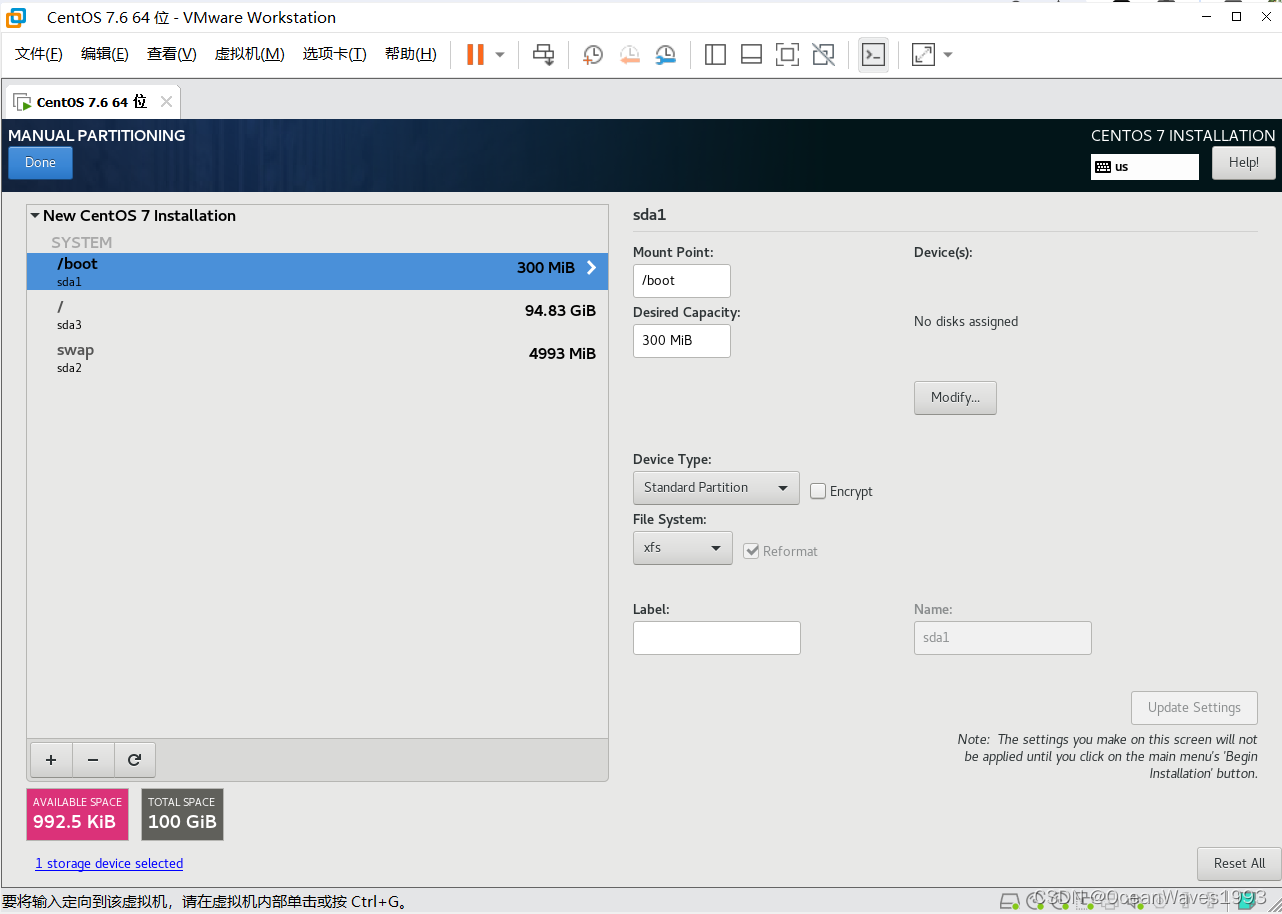Select the swap sda2 partition row
The height and width of the screenshot is (914, 1282).
click(317, 357)
